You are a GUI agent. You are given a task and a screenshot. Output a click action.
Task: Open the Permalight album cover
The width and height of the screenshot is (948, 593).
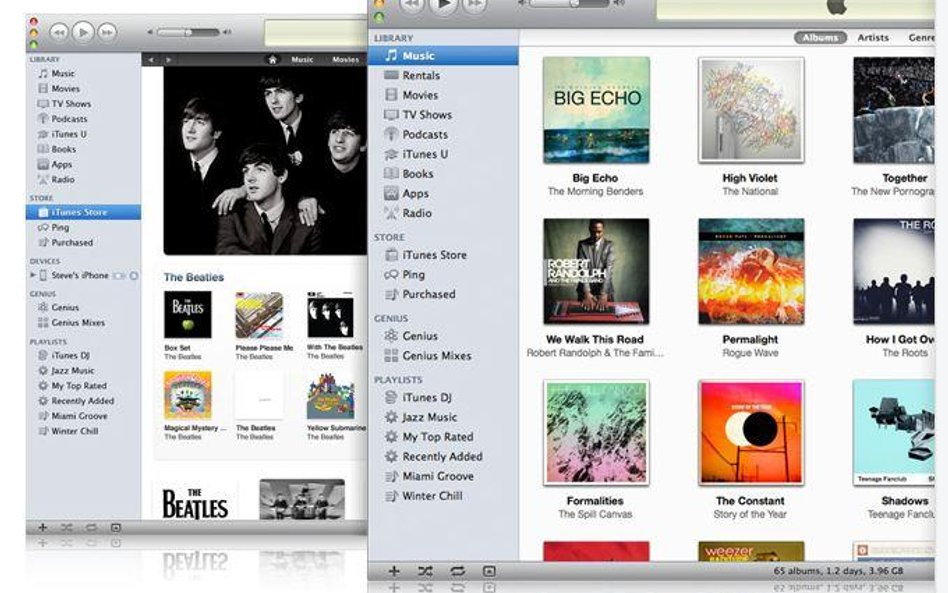[751, 271]
